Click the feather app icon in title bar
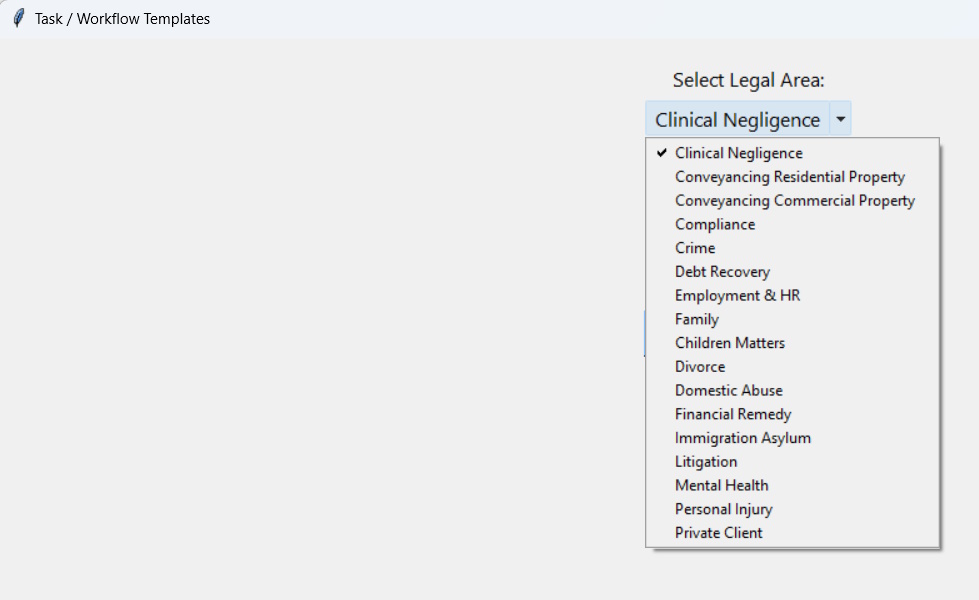Screen dimensions: 979x600 18,18
